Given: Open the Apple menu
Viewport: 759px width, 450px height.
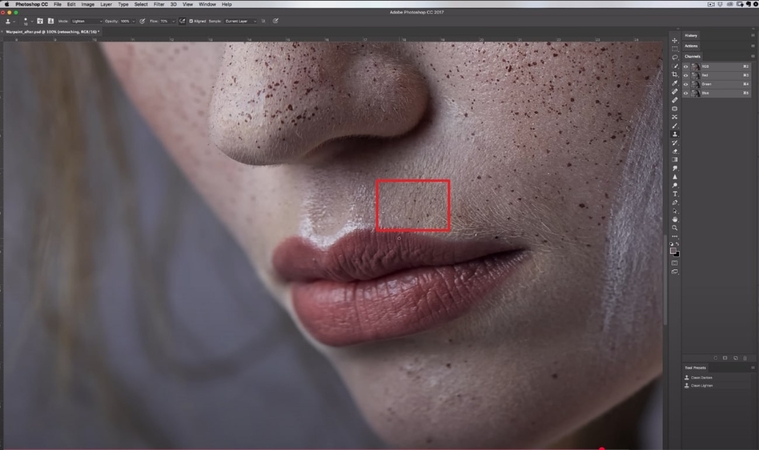Looking at the screenshot, I should (7, 4).
